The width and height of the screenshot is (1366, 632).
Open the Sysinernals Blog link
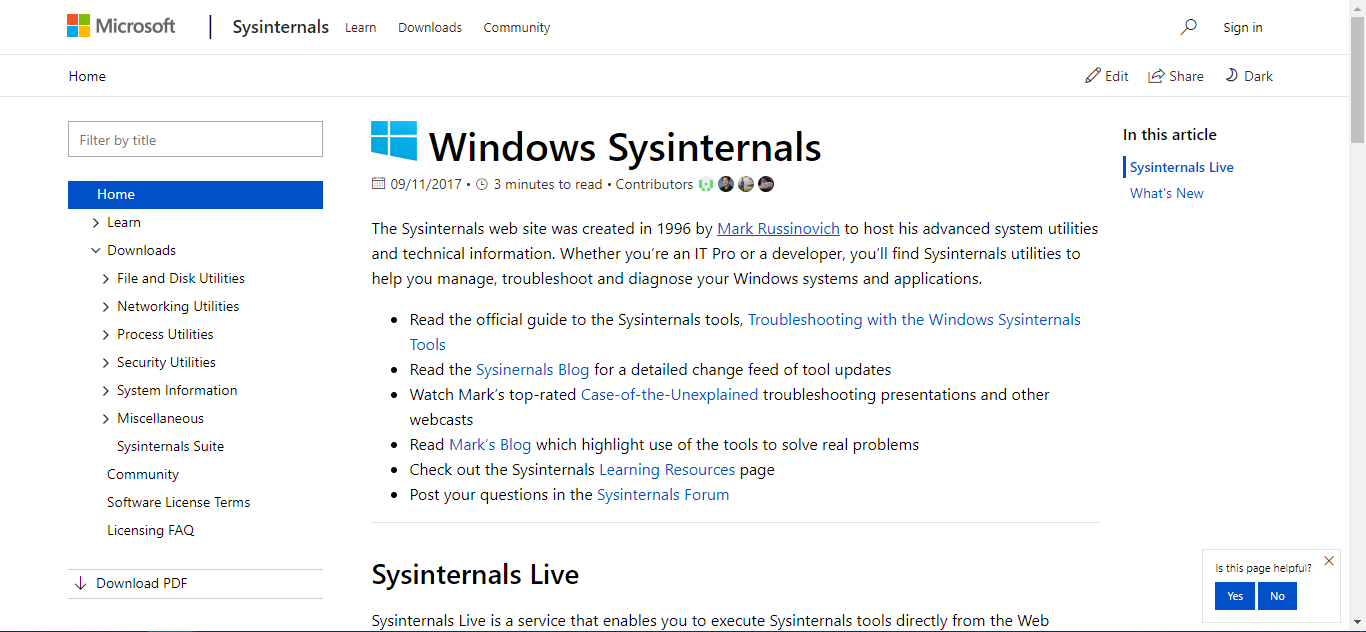point(533,370)
